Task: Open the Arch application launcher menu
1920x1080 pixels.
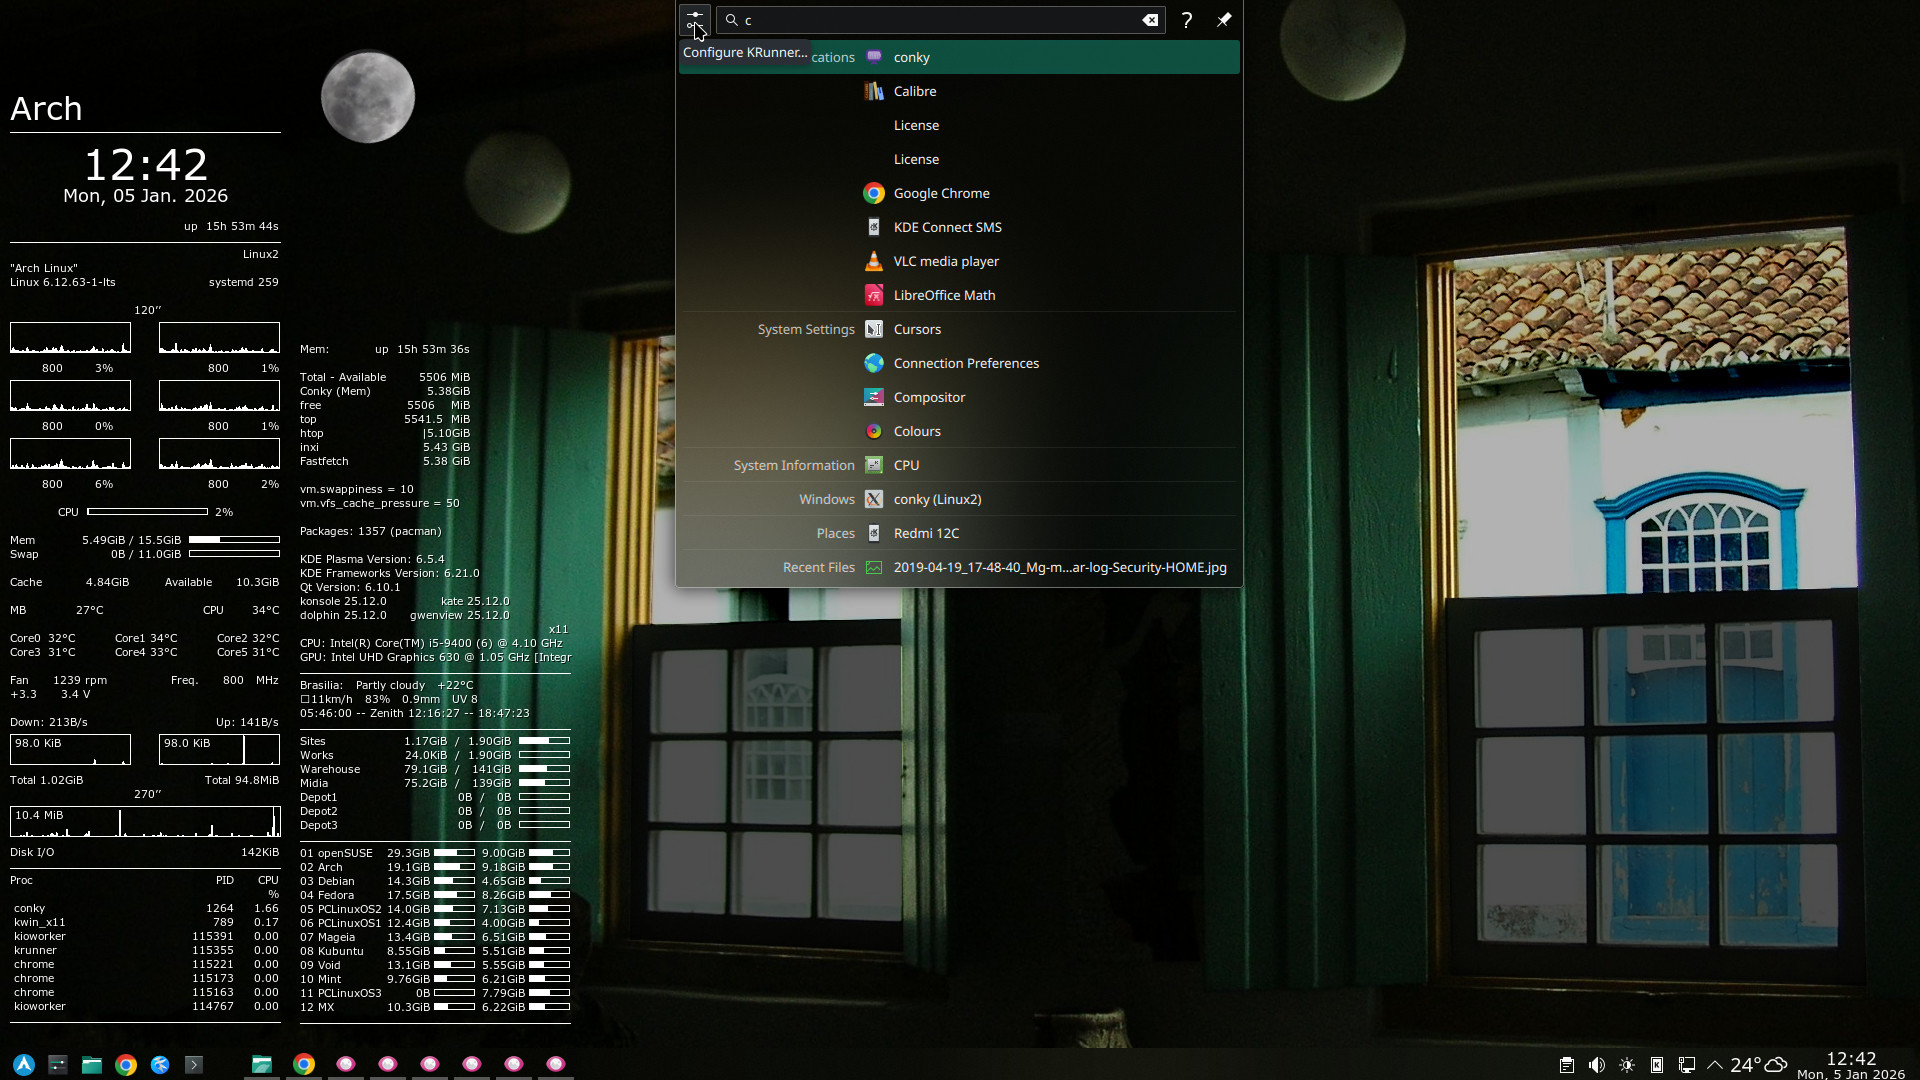Action: coord(24,1065)
